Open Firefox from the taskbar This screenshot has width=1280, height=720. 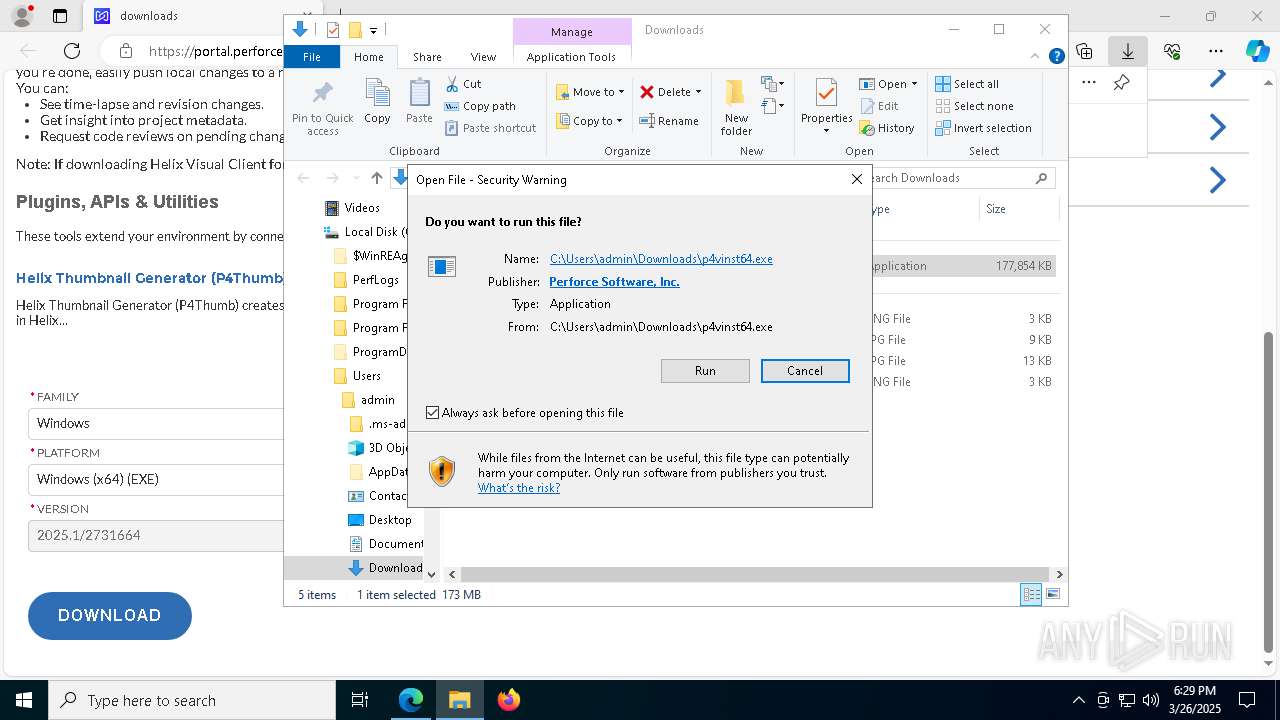coord(509,700)
